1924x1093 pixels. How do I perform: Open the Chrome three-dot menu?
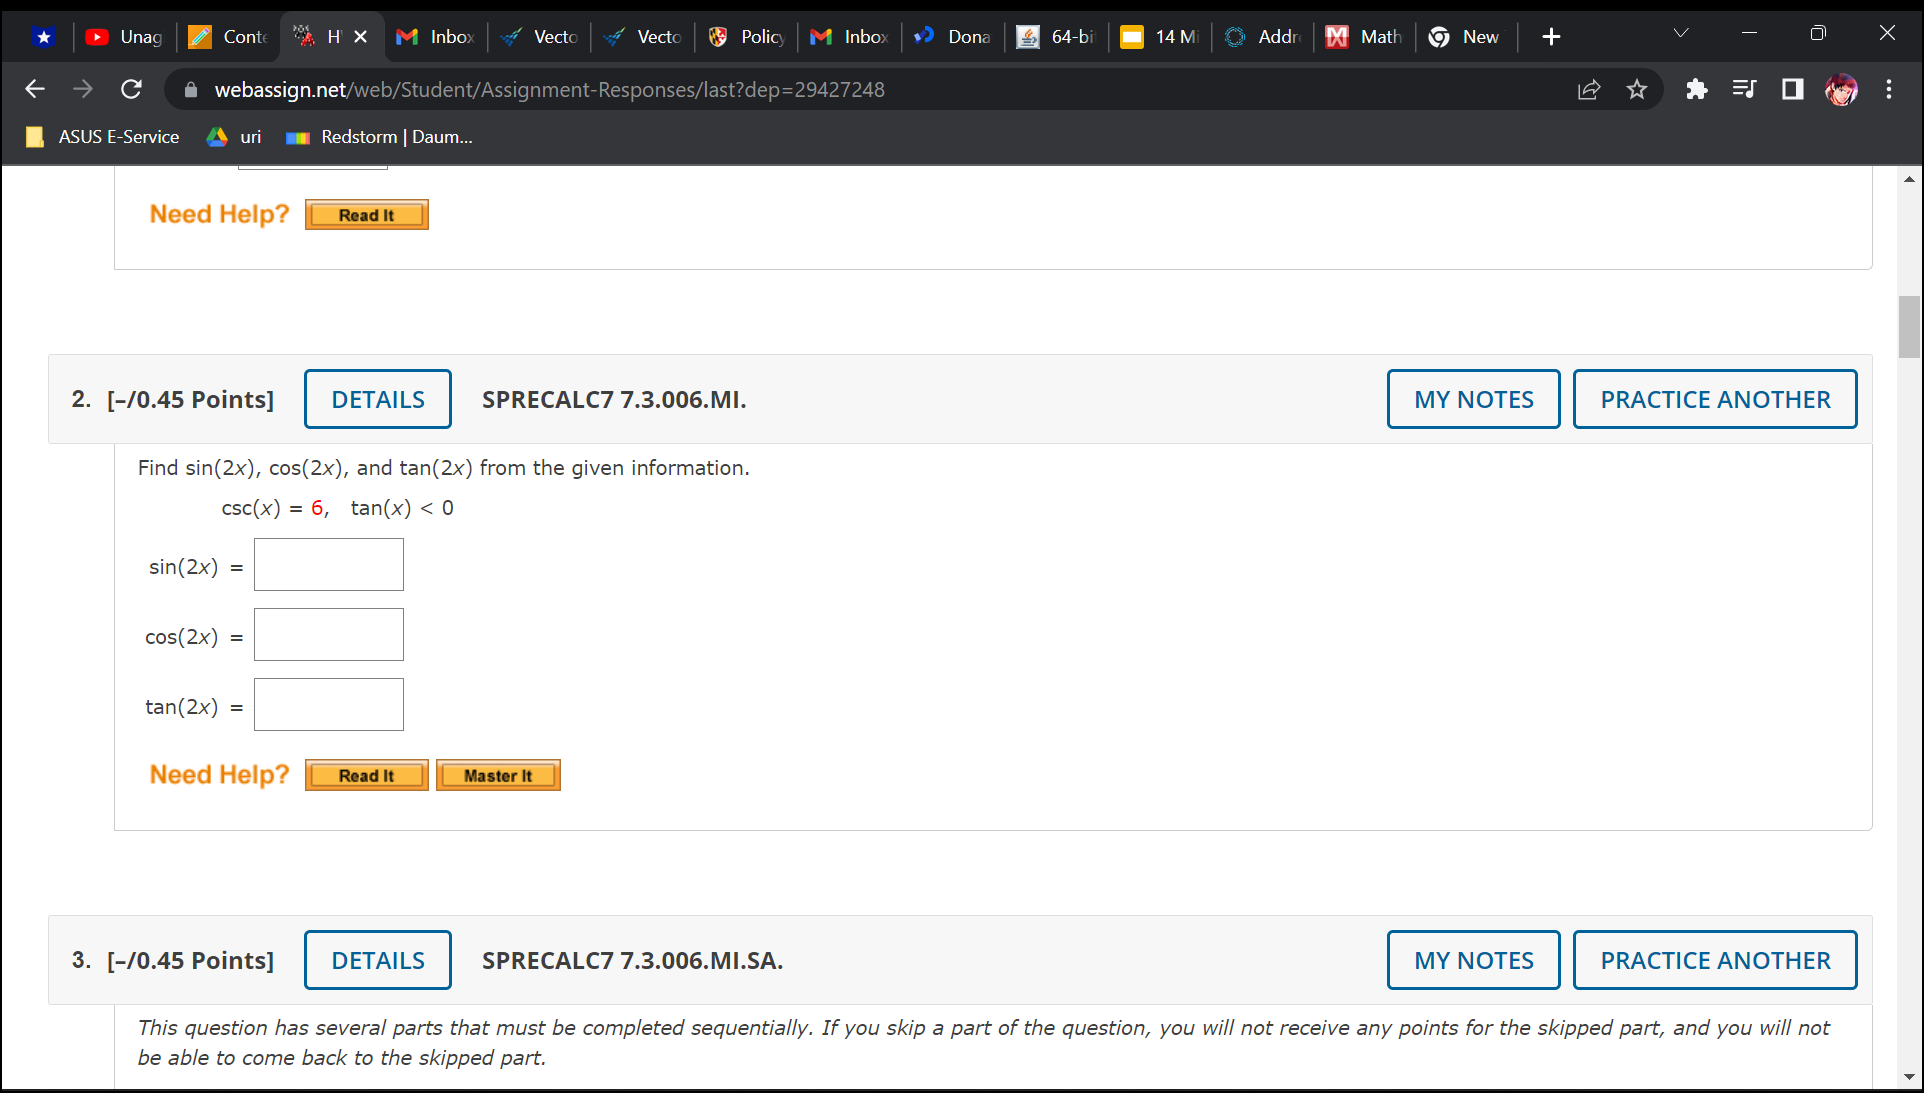pyautogui.click(x=1889, y=90)
